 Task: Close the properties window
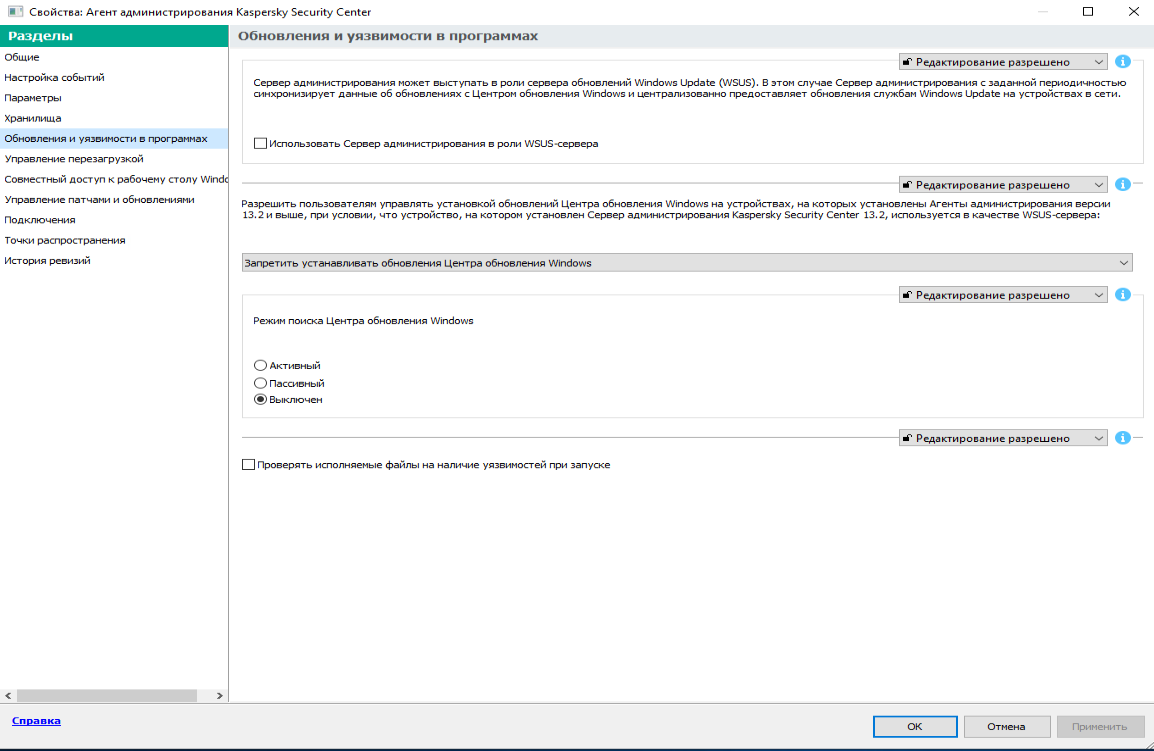coord(1133,11)
